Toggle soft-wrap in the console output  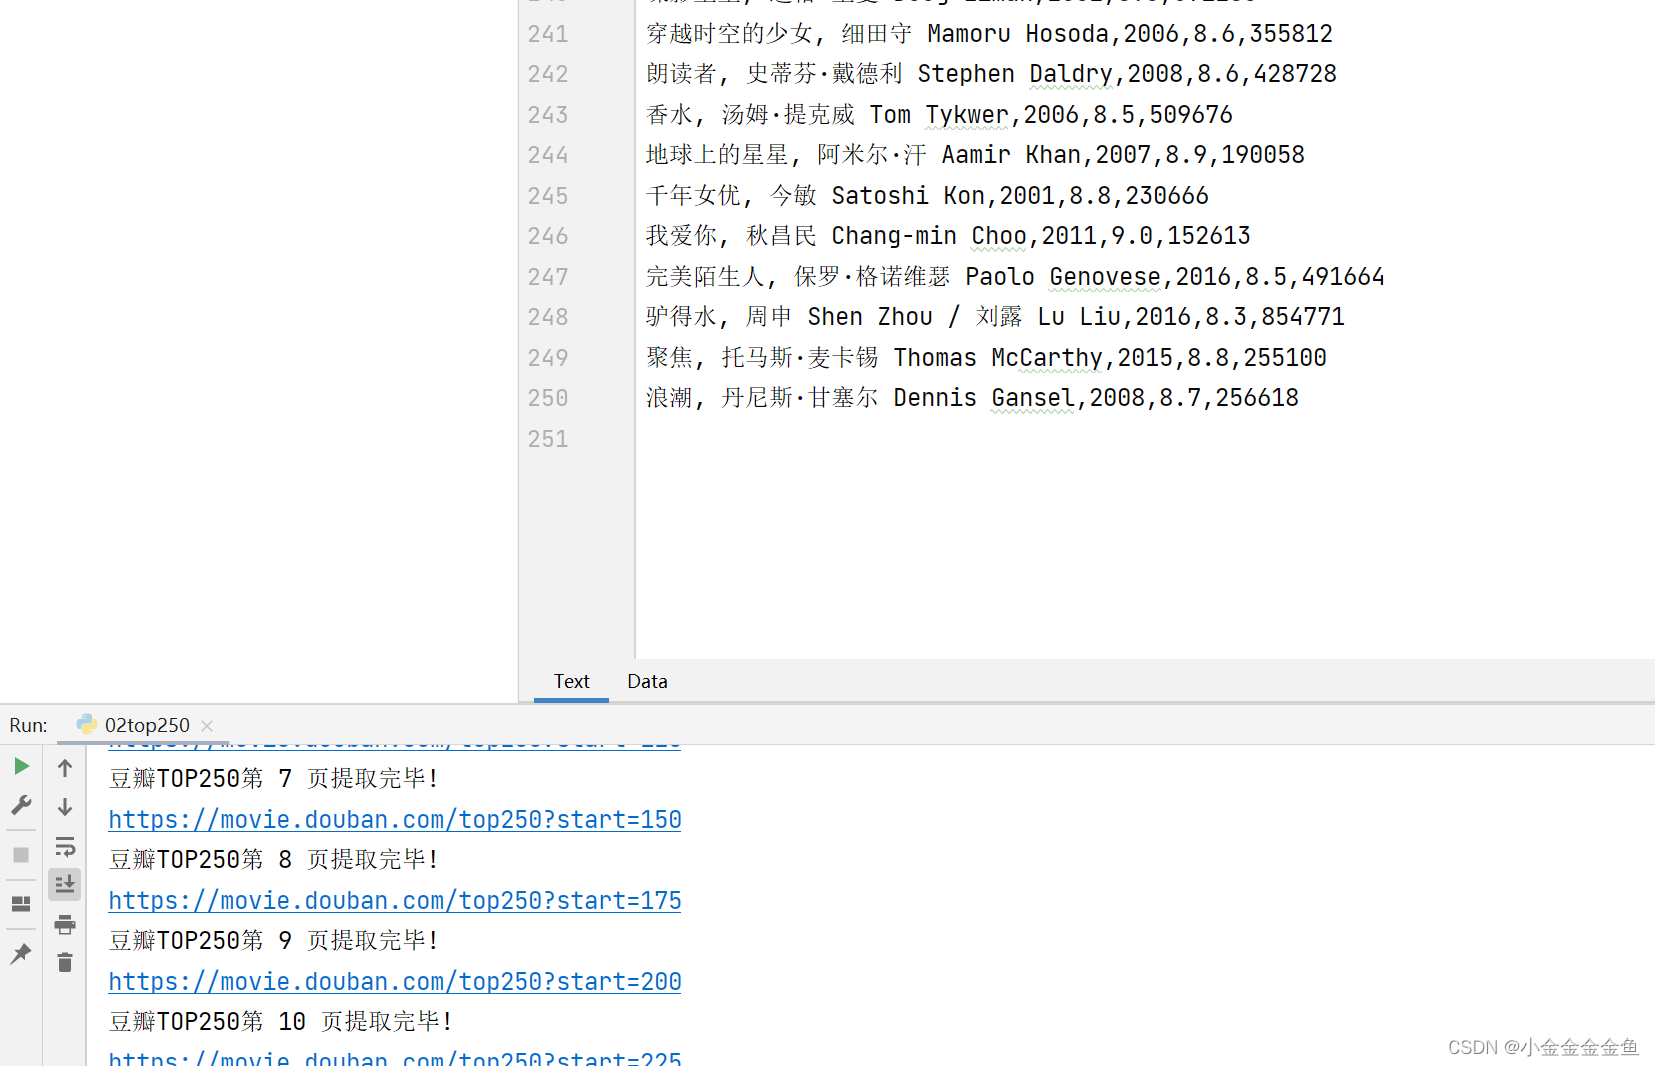[65, 847]
